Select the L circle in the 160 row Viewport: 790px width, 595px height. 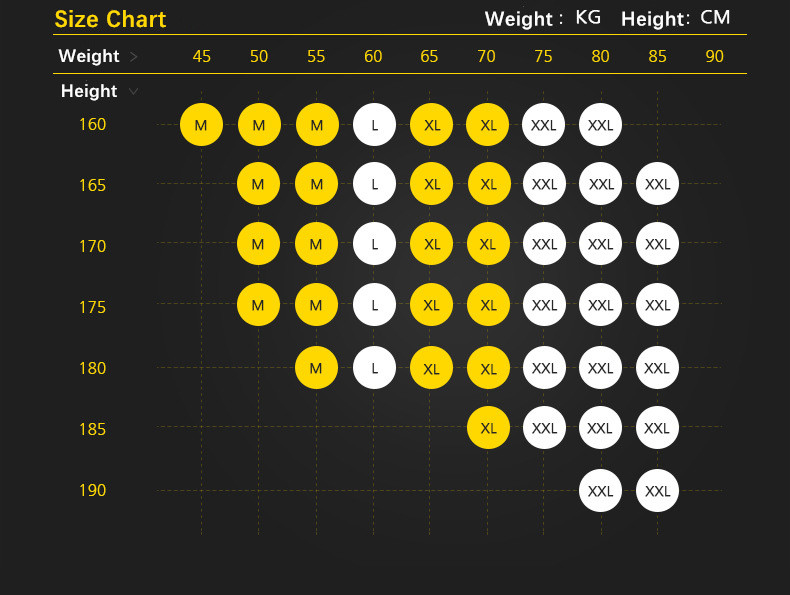pyautogui.click(x=374, y=125)
